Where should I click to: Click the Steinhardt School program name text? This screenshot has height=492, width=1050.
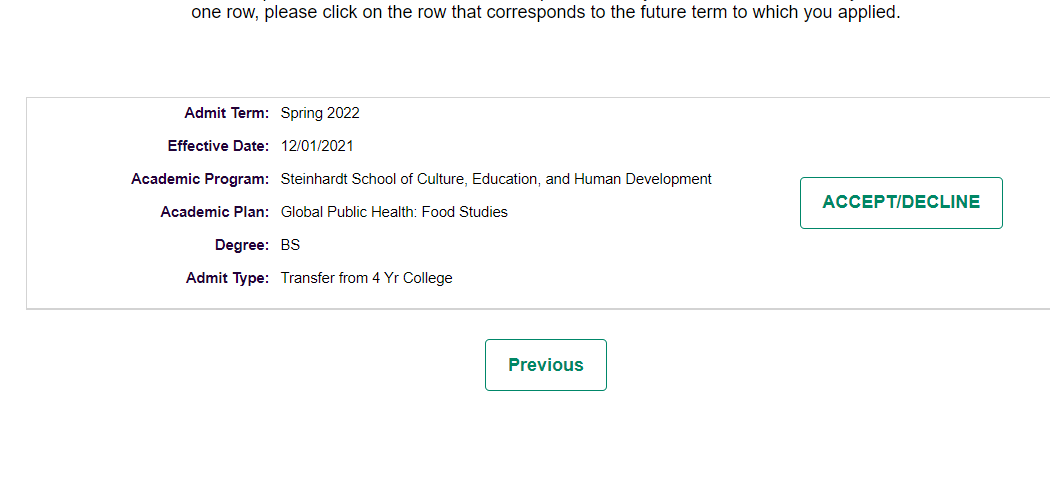496,179
